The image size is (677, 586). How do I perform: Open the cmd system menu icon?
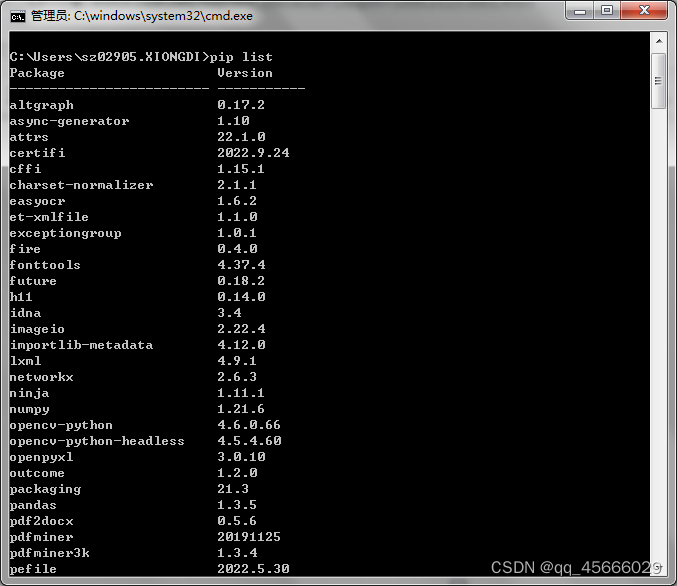(17, 16)
